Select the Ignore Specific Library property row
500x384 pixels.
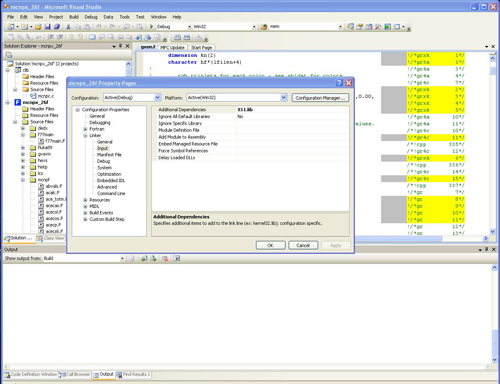[x=250, y=123]
